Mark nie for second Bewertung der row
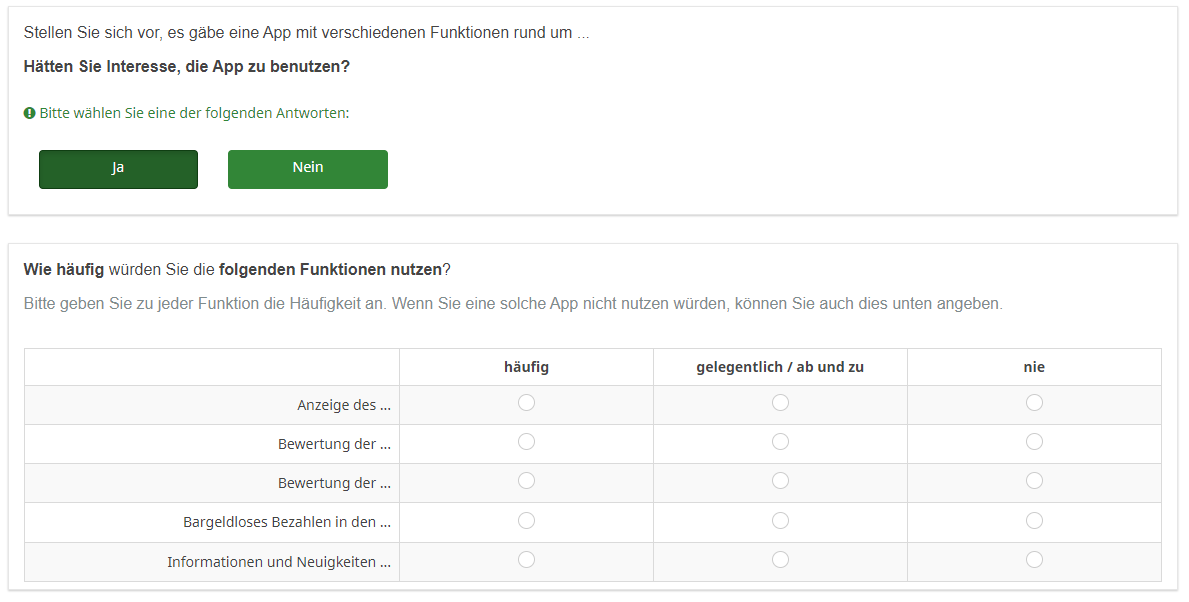Screen dimensions: 1189x602 tap(1034, 481)
